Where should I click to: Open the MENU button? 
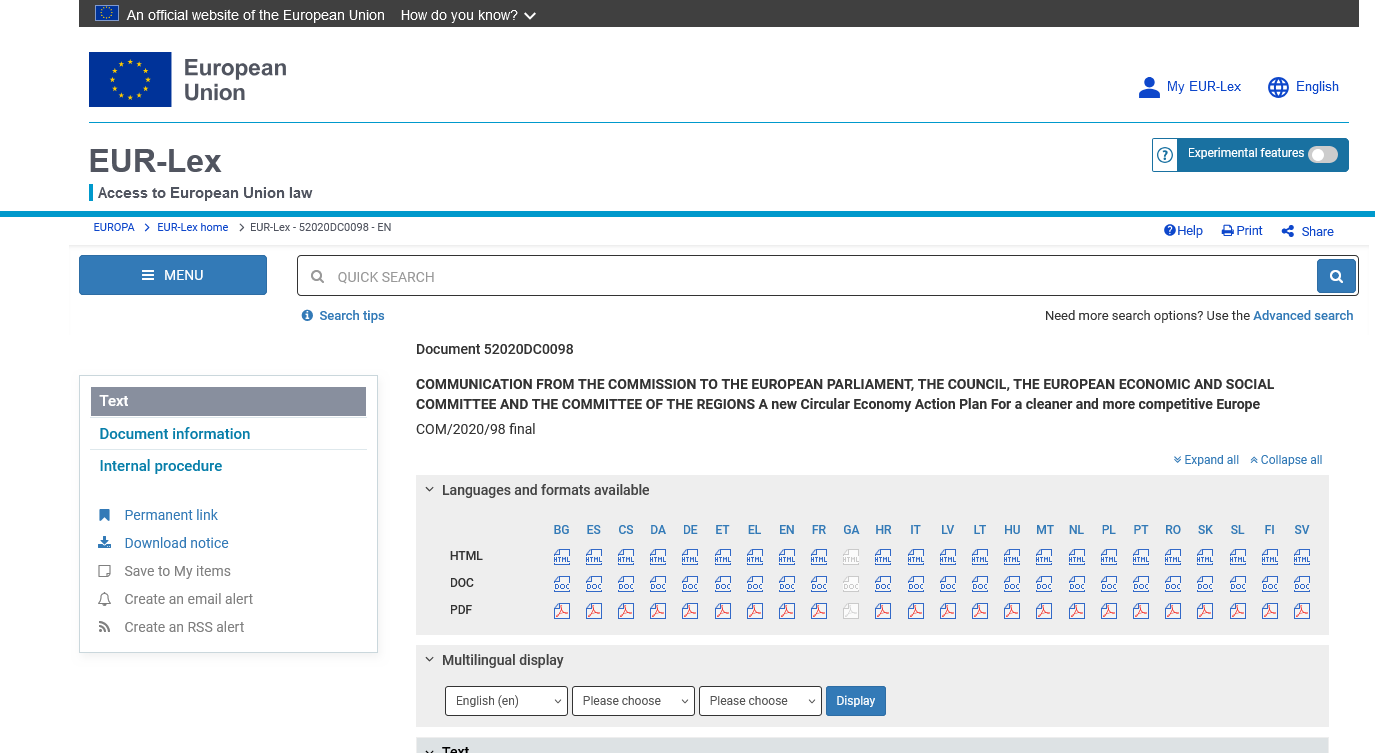173,275
